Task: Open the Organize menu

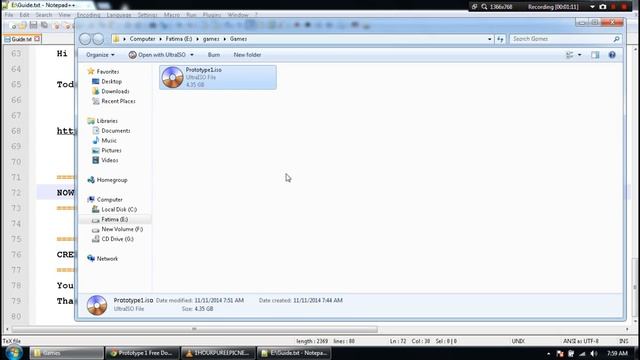Action: pos(100,55)
